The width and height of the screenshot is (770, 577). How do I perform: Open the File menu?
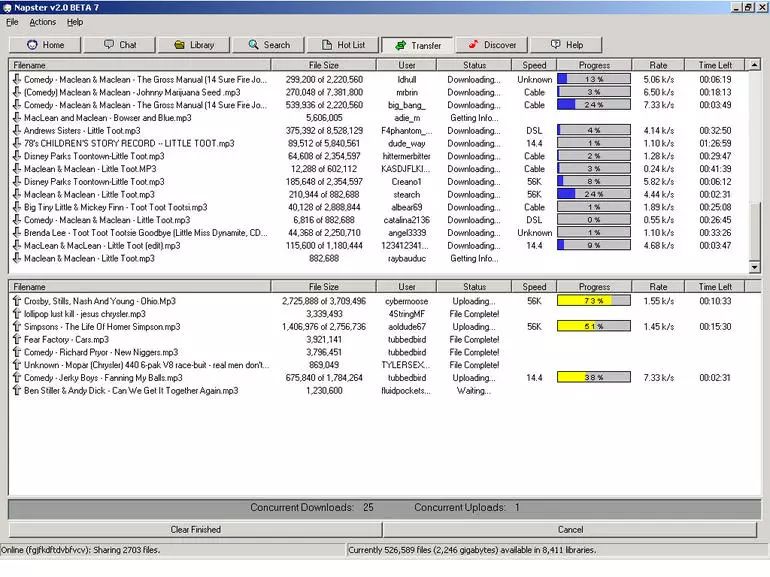(12, 22)
